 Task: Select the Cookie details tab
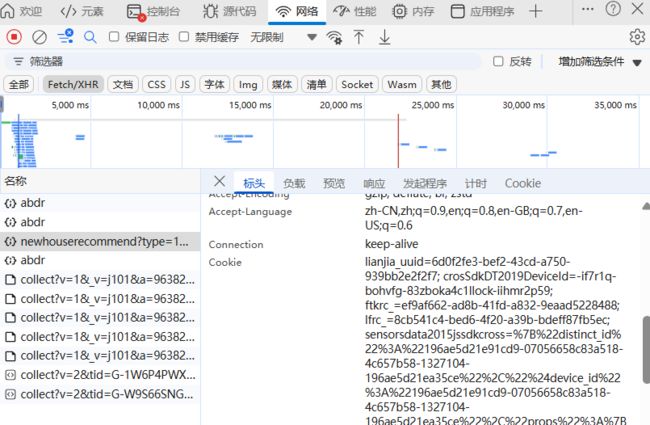(522, 183)
